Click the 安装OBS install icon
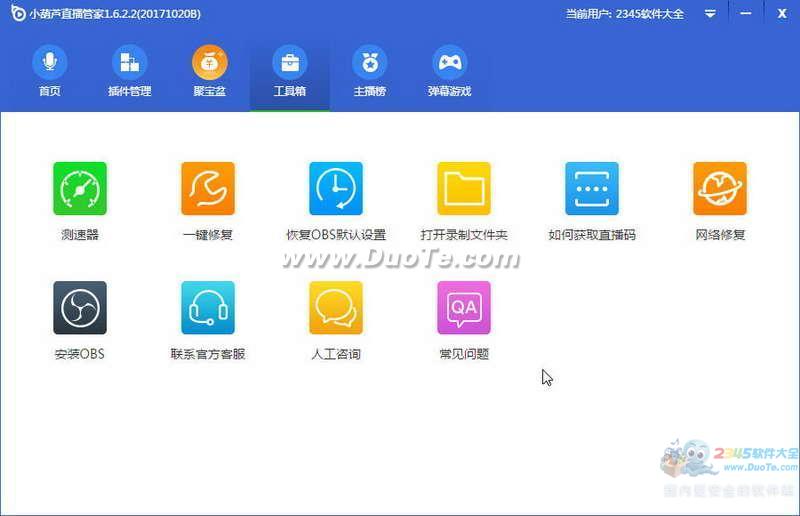 pos(79,308)
